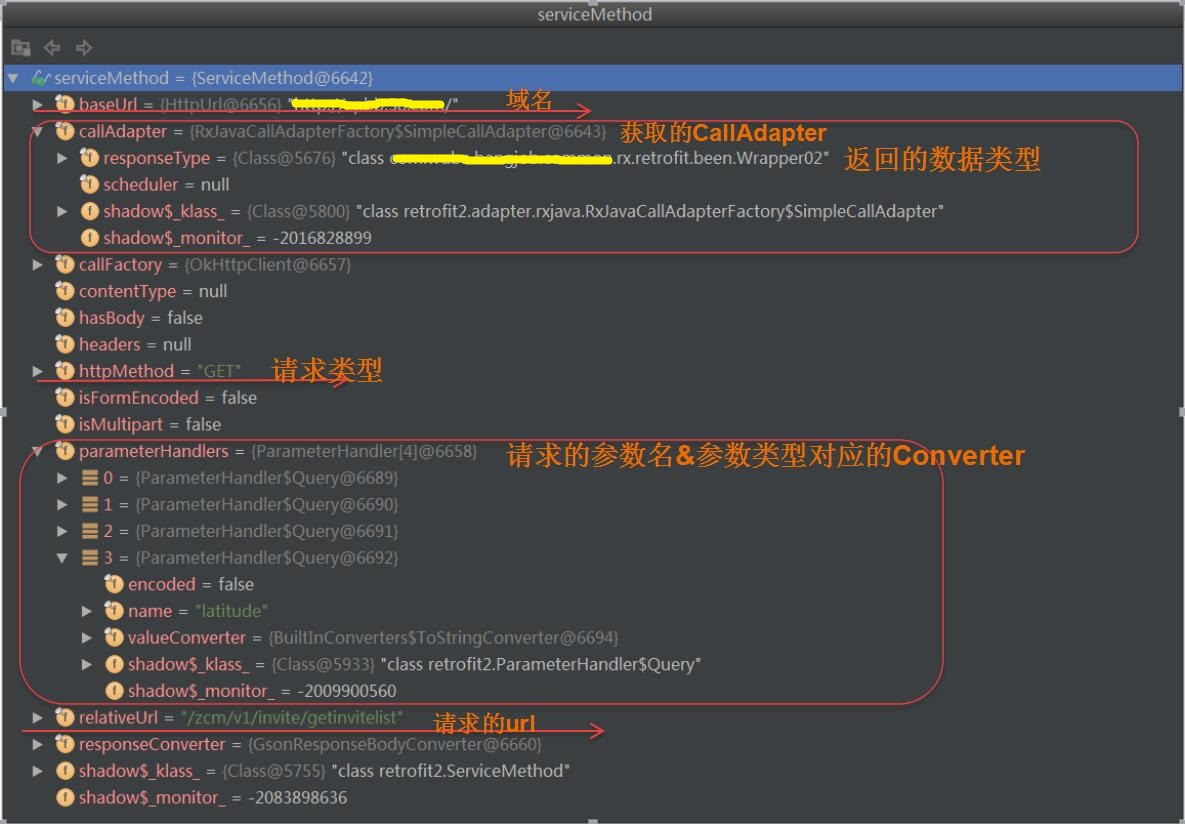Collapse the serviceMethod root node

point(14,78)
